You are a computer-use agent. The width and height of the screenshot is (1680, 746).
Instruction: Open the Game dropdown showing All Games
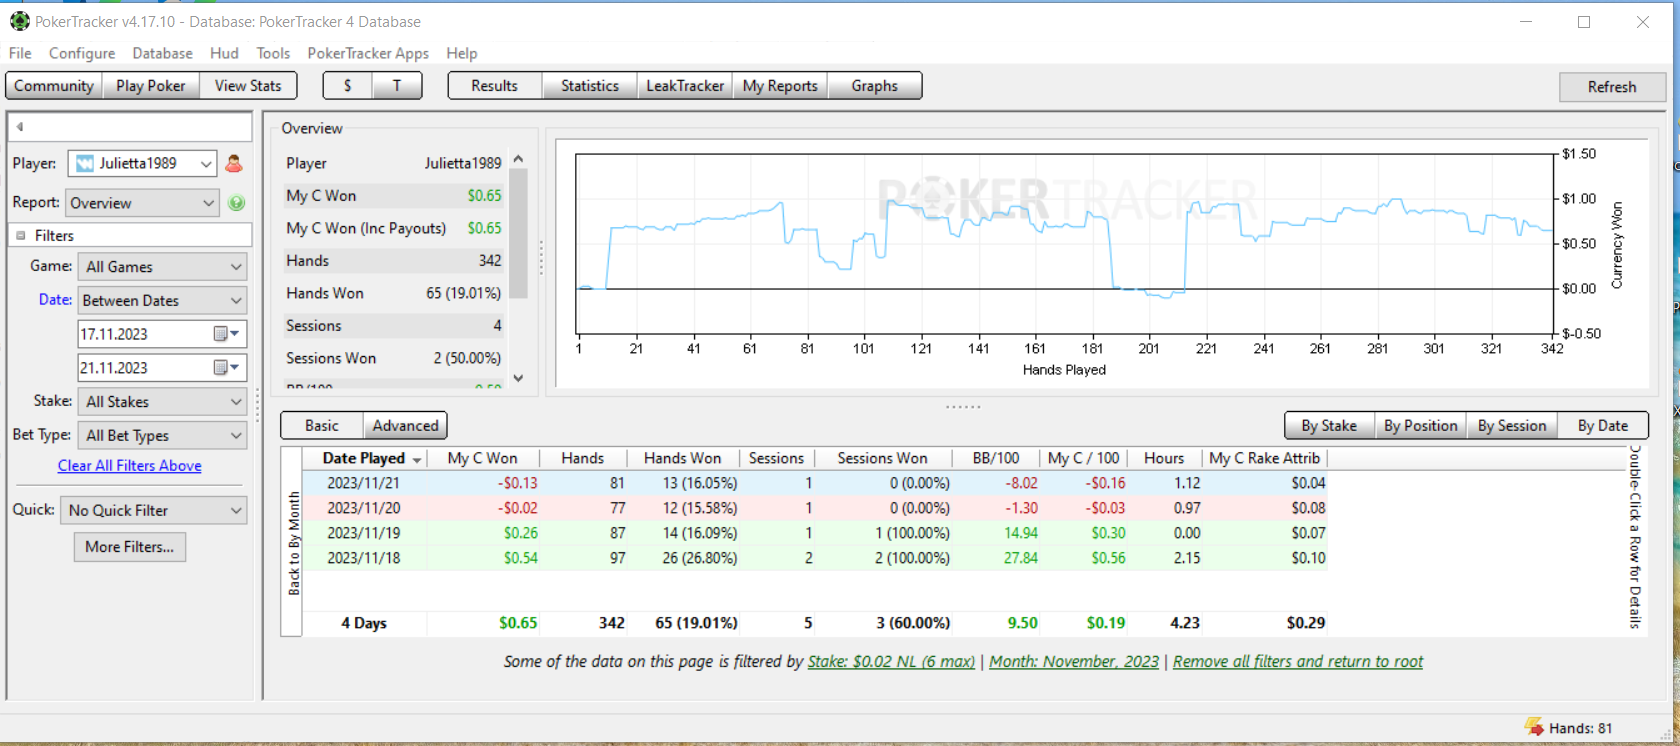[x=162, y=267]
